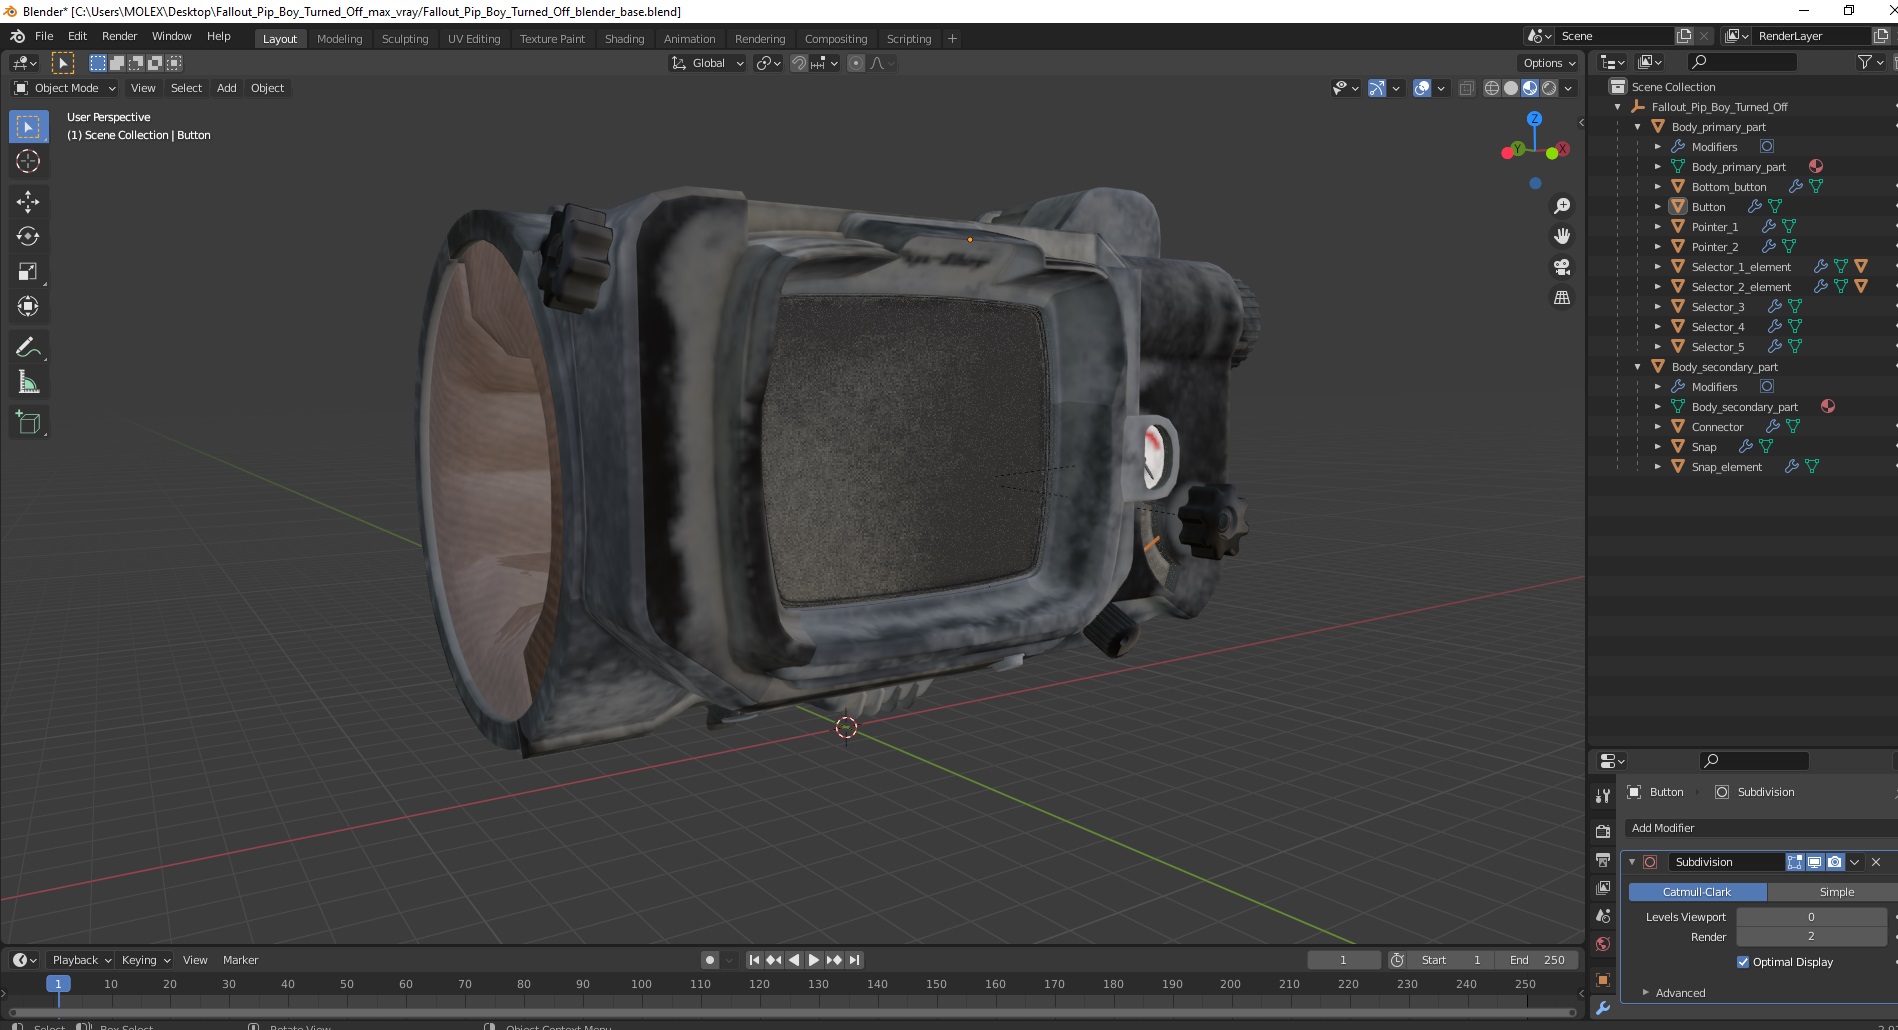
Task: Open the Global transform orientation dropdown
Action: (708, 63)
